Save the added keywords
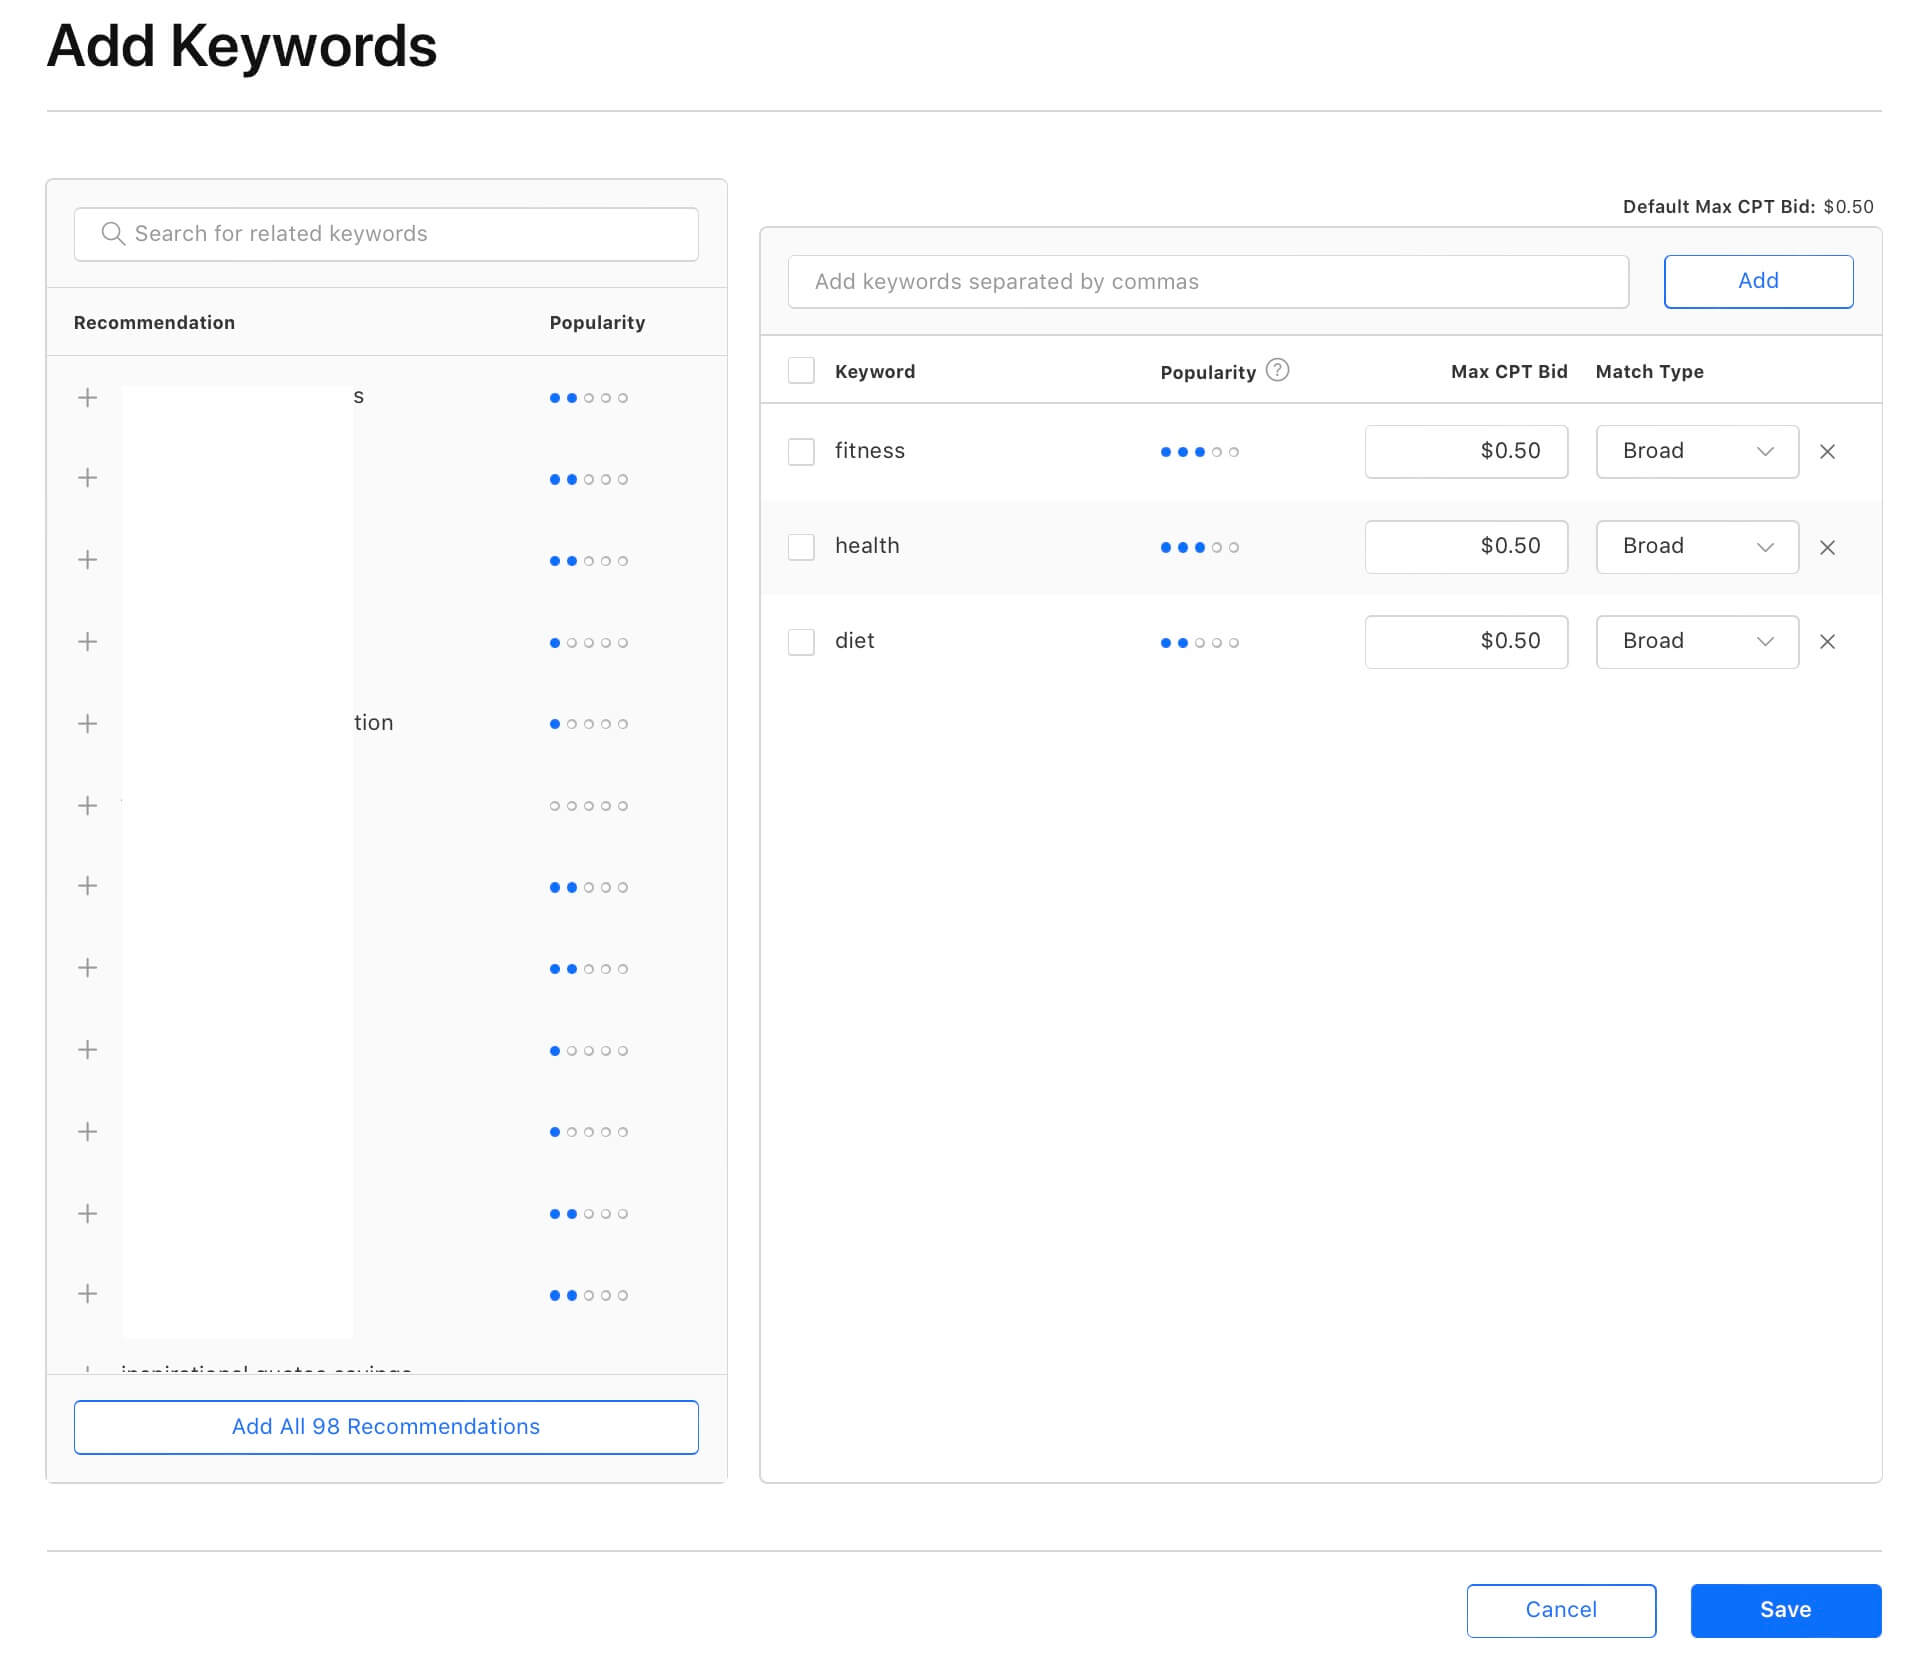The image size is (1932, 1666). point(1786,1610)
